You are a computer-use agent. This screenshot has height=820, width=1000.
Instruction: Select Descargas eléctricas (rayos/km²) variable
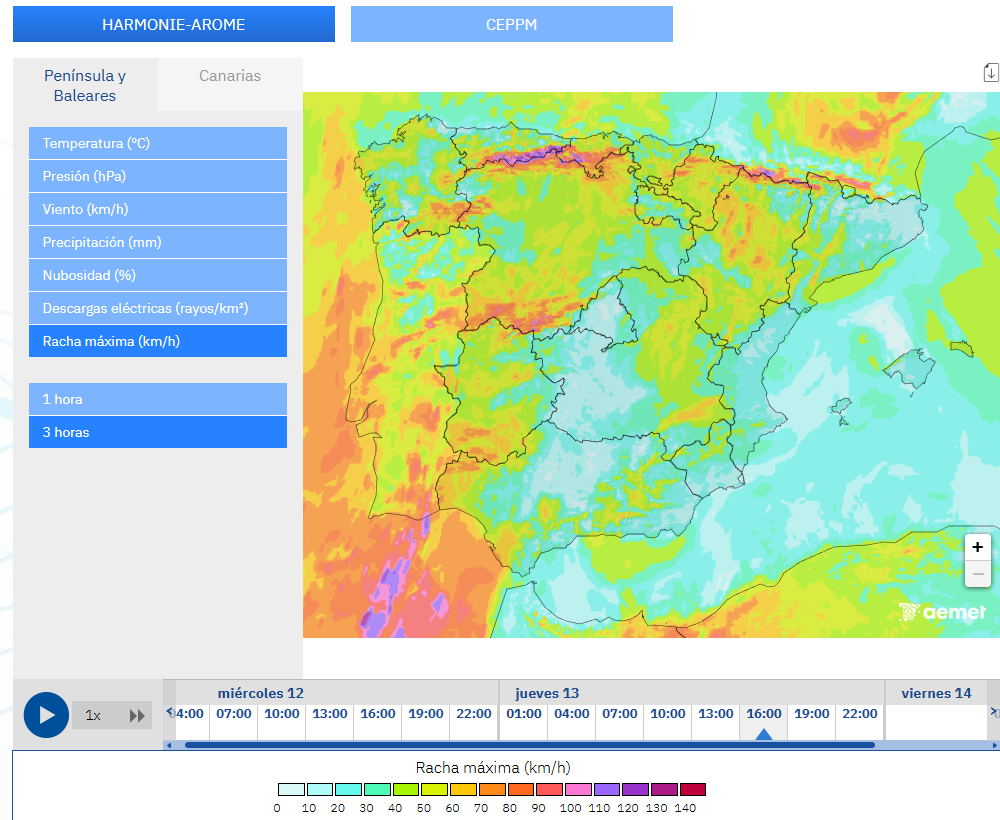pyautogui.click(x=158, y=309)
